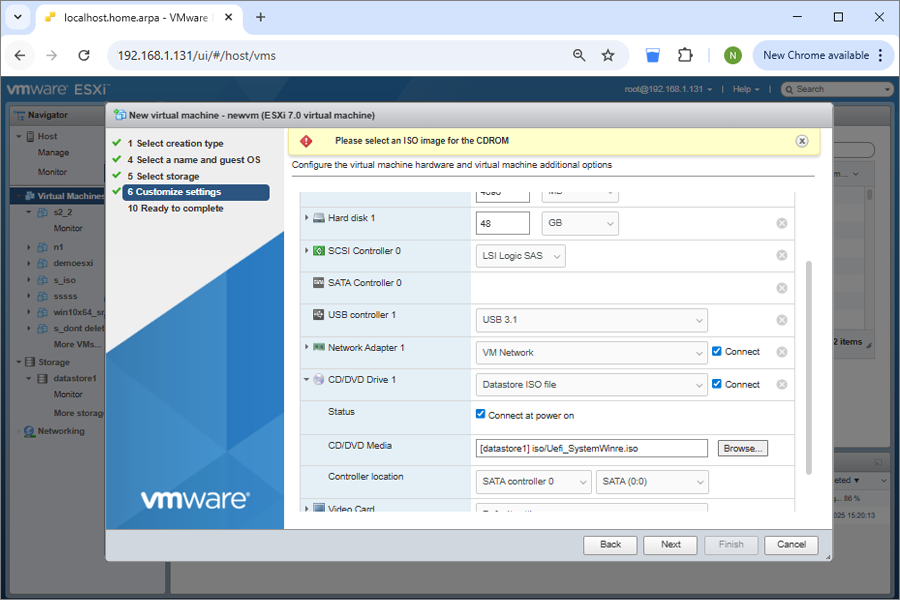Reload the browser page
The width and height of the screenshot is (900, 600).
(x=84, y=56)
